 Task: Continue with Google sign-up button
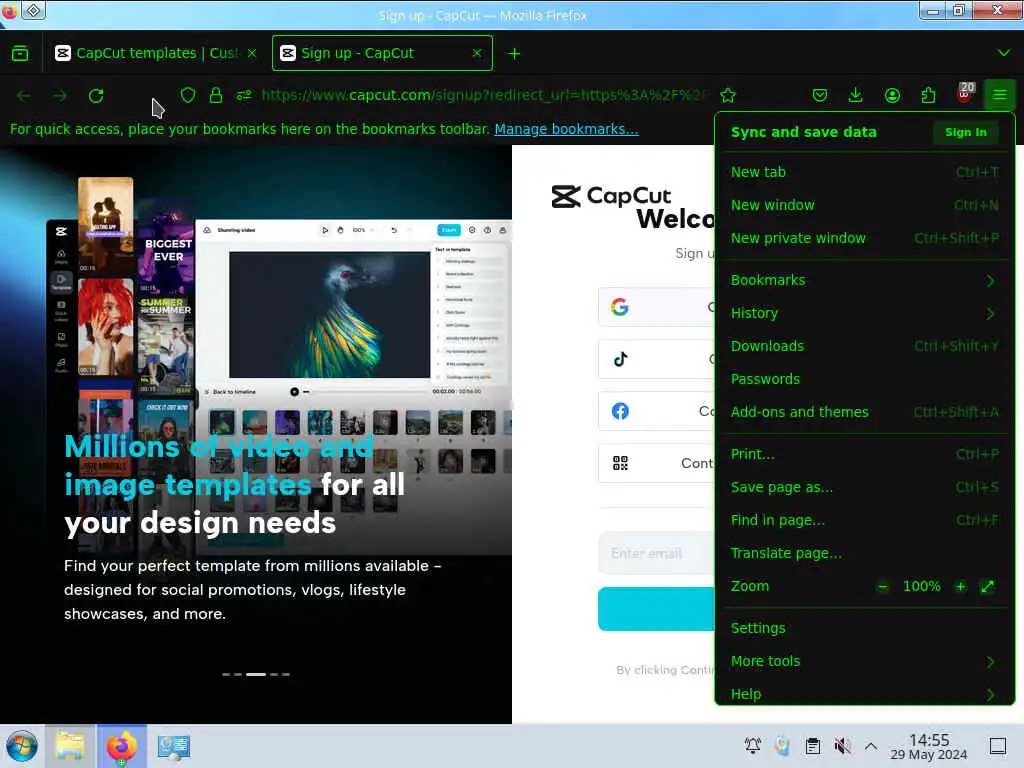(656, 307)
